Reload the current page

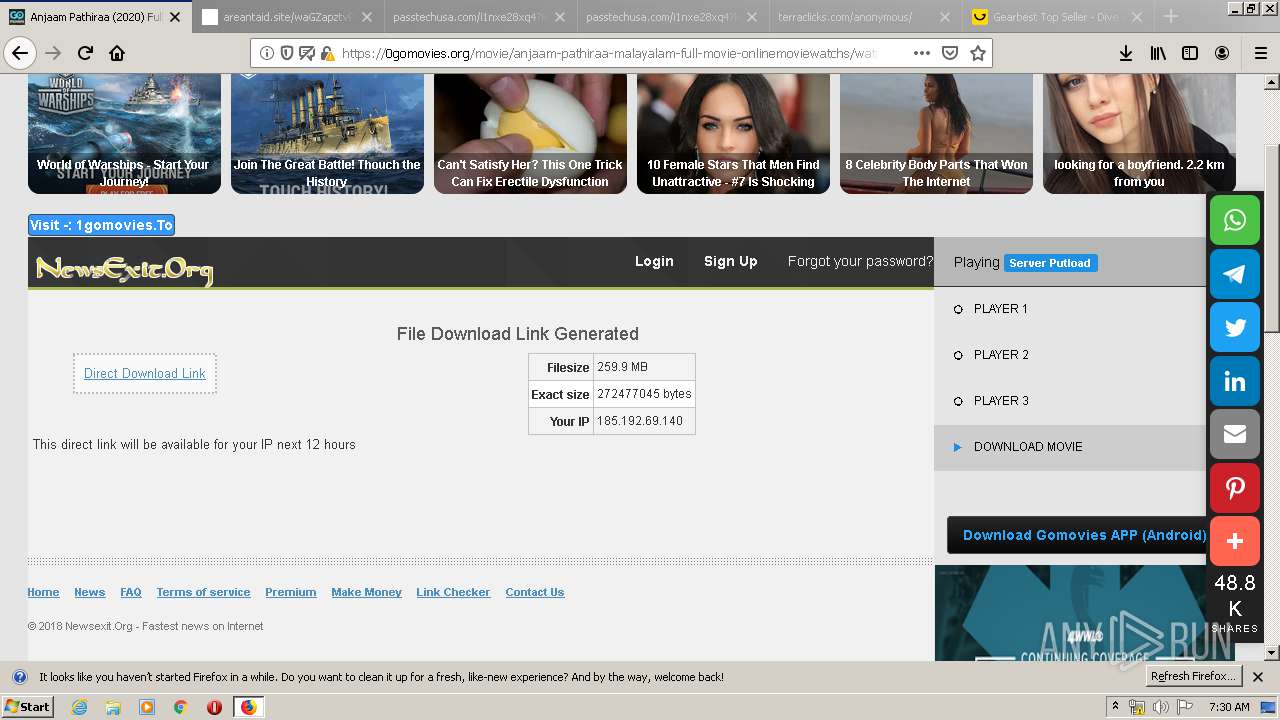[x=85, y=53]
